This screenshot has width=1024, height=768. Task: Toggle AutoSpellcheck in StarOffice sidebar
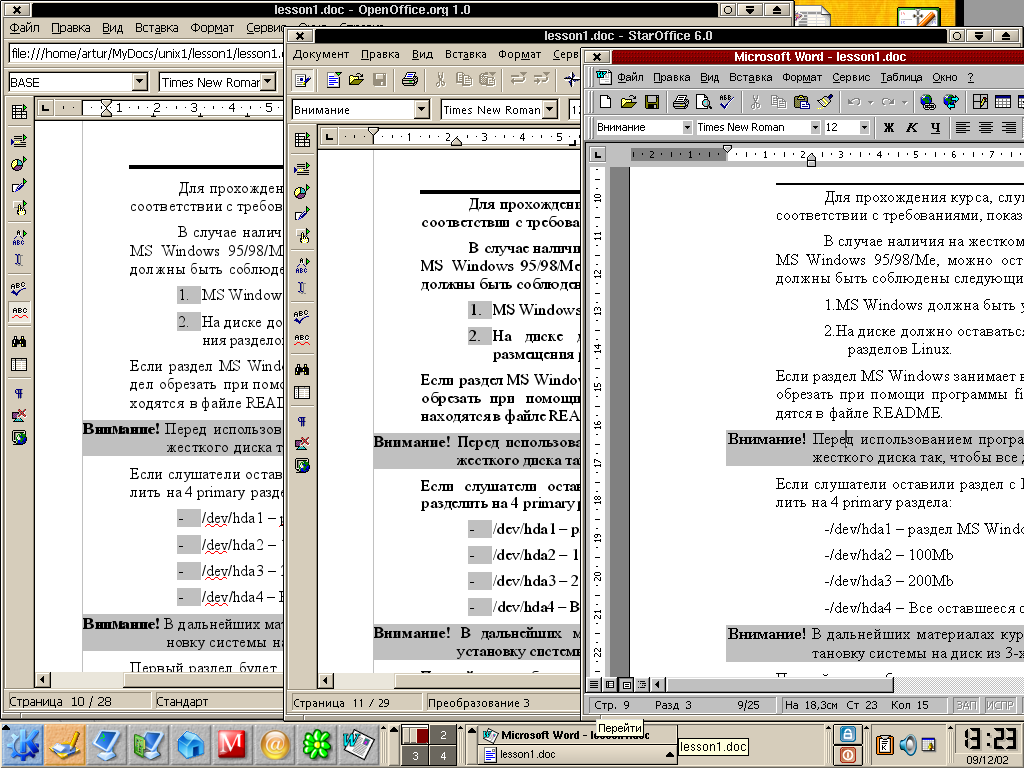coord(302,340)
